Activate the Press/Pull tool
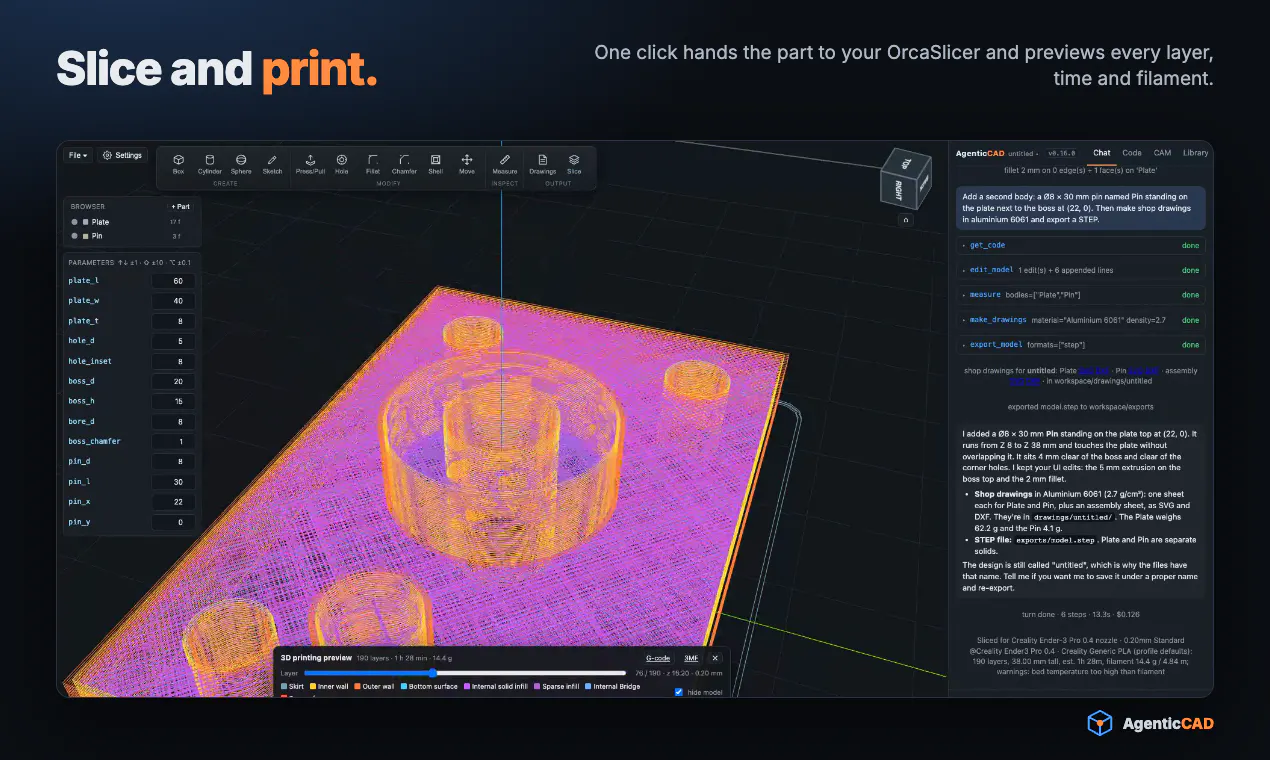This screenshot has height=760, width=1270. pos(310,164)
